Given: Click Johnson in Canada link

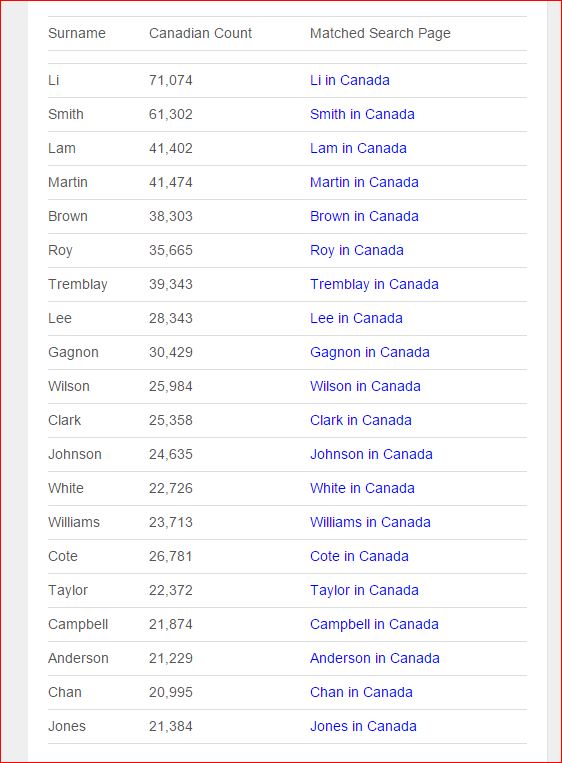Looking at the screenshot, I should coord(371,454).
